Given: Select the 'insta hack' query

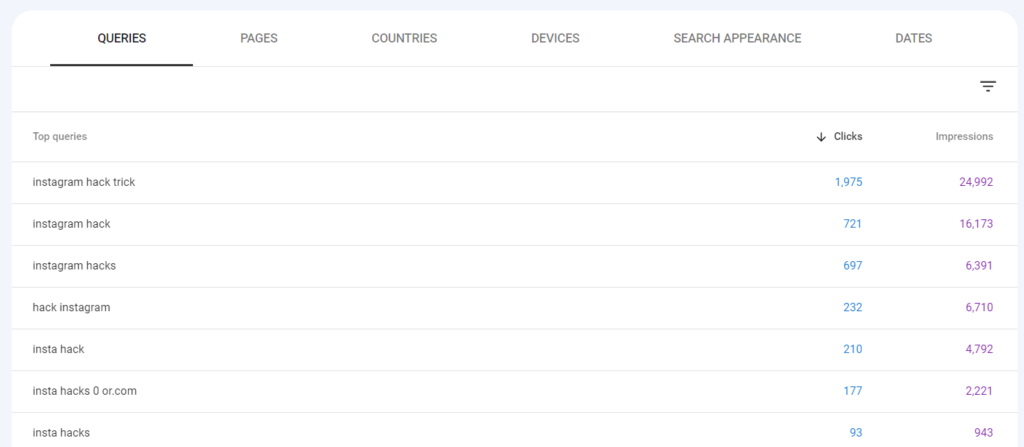Looking at the screenshot, I should pyautogui.click(x=58, y=350).
